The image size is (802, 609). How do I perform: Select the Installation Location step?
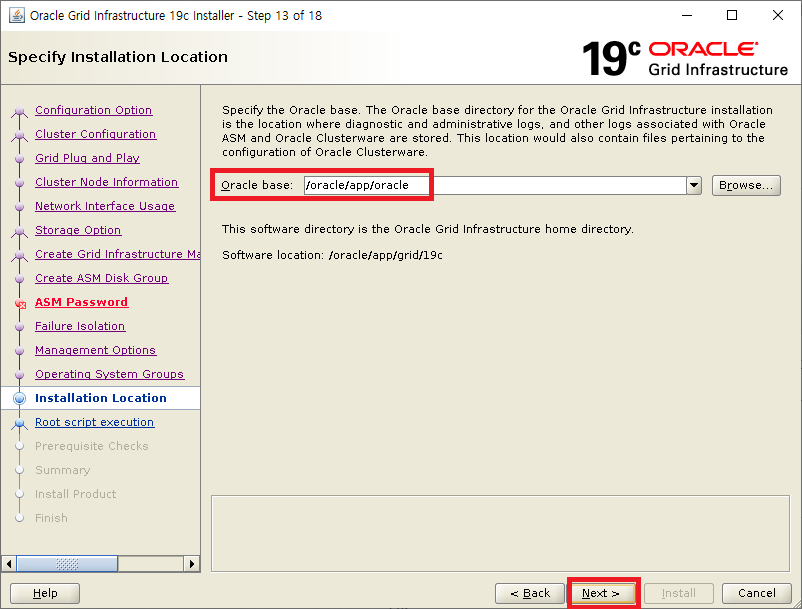(101, 398)
